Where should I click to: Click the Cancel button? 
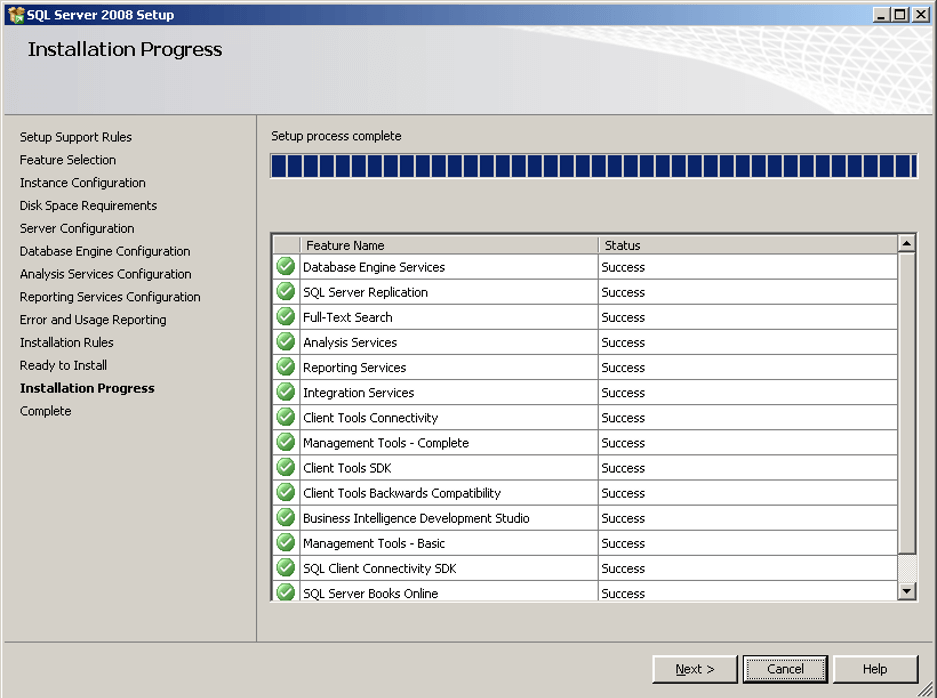[785, 669]
